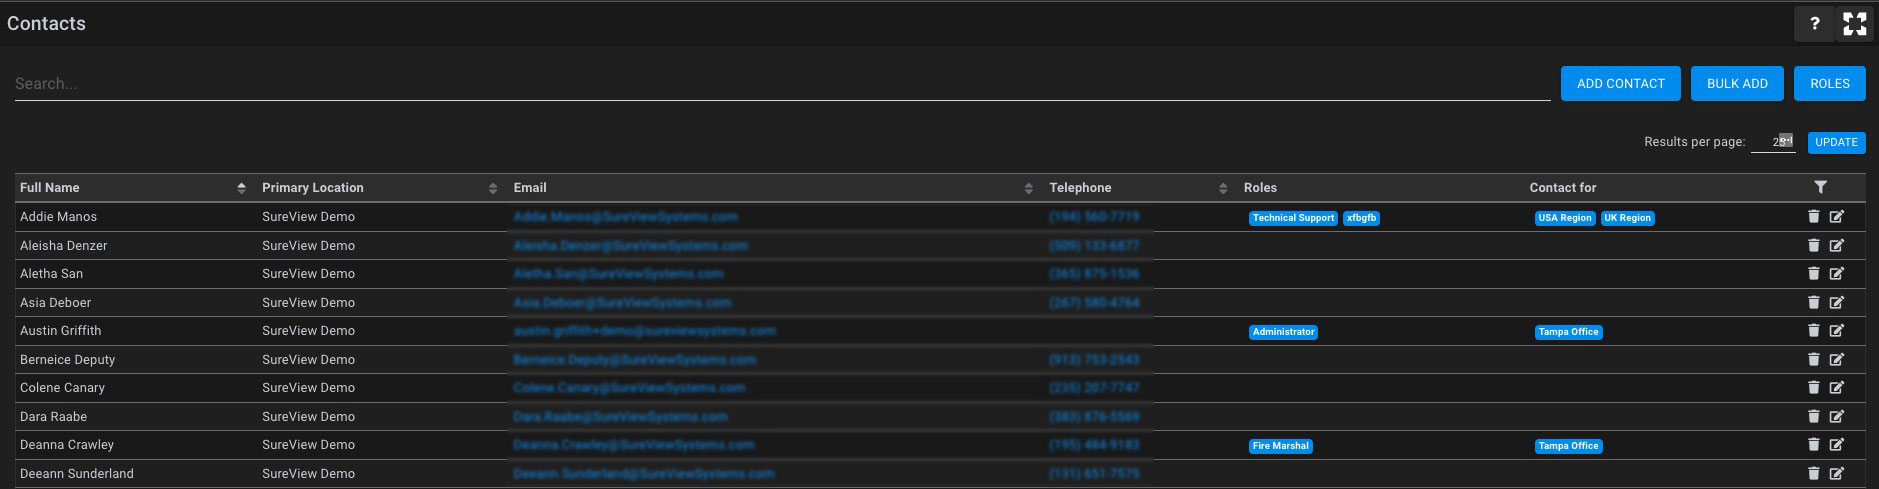Delete contact Asia Deboer
Screen dimensions: 1879x489
pyautogui.click(x=1814, y=302)
